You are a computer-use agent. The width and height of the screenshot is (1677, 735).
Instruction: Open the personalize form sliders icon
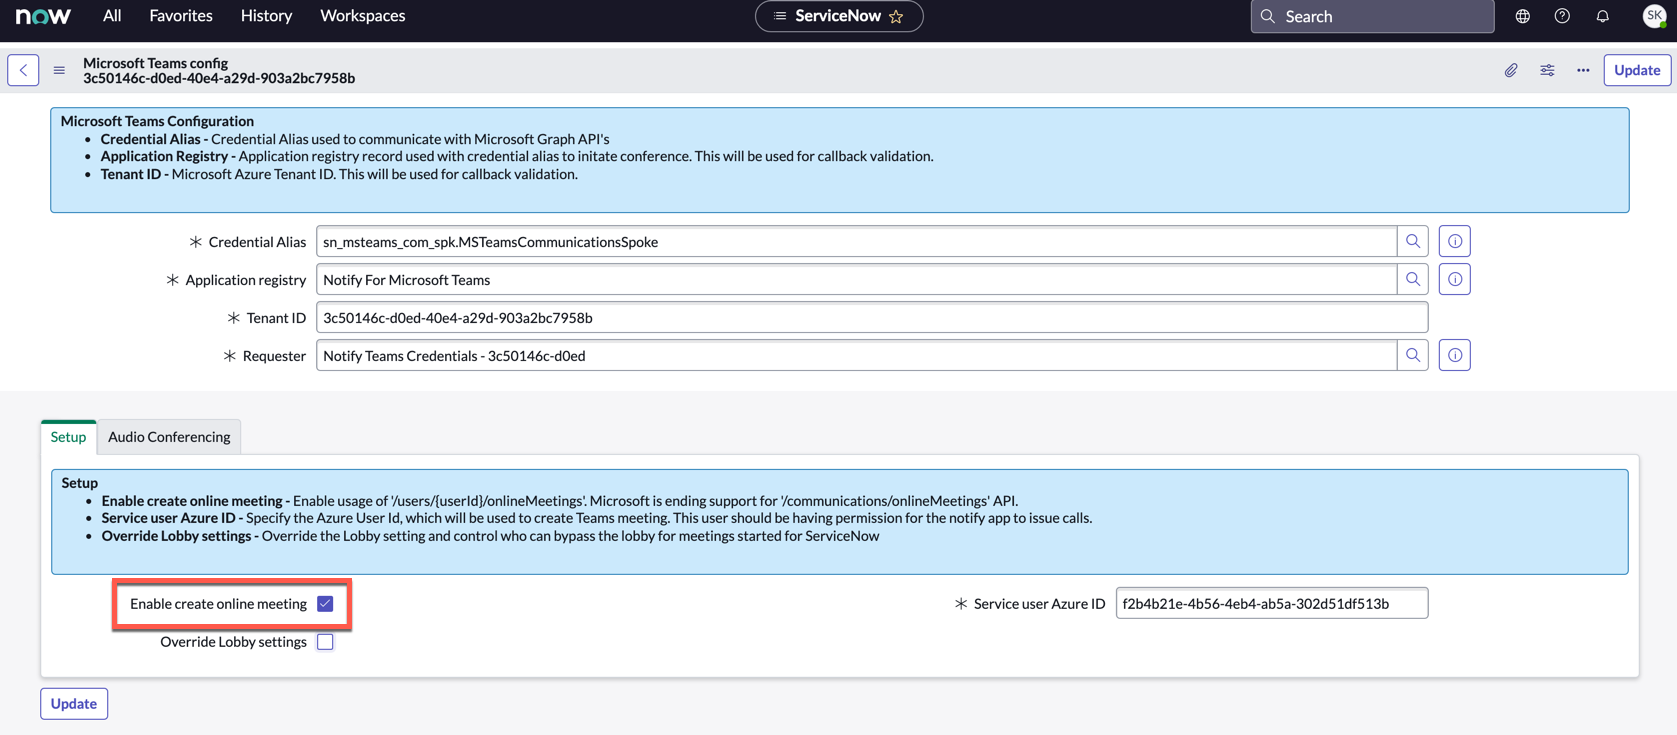coord(1547,70)
